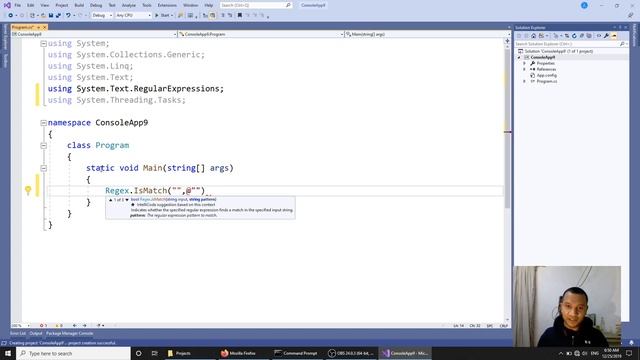Open the Debug configuration dropdown
This screenshot has width=640, height=360.
pyautogui.click(x=102, y=16)
